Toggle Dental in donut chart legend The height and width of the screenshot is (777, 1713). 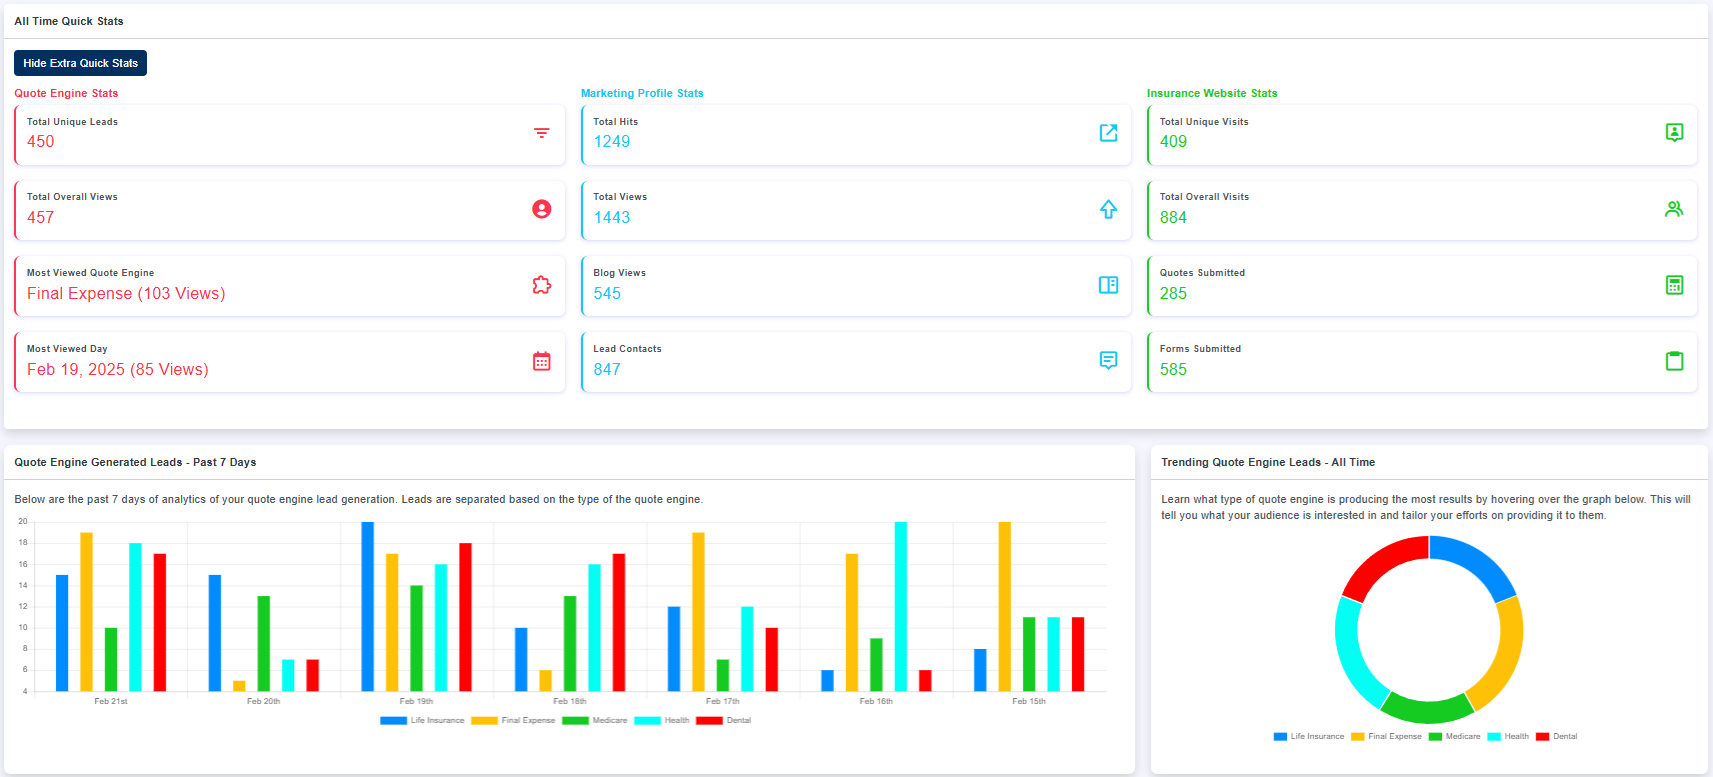pyautogui.click(x=1557, y=736)
